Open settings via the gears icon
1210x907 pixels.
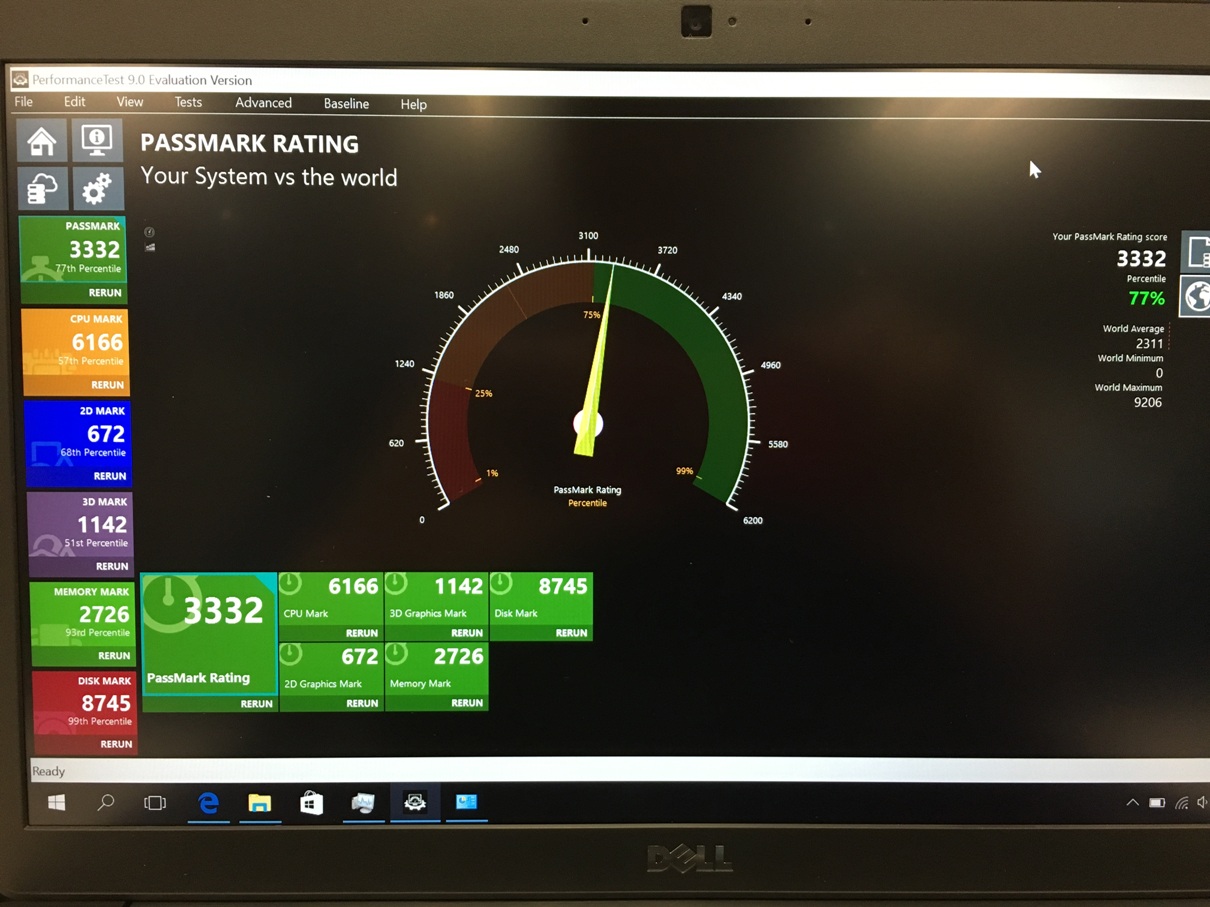click(x=97, y=188)
